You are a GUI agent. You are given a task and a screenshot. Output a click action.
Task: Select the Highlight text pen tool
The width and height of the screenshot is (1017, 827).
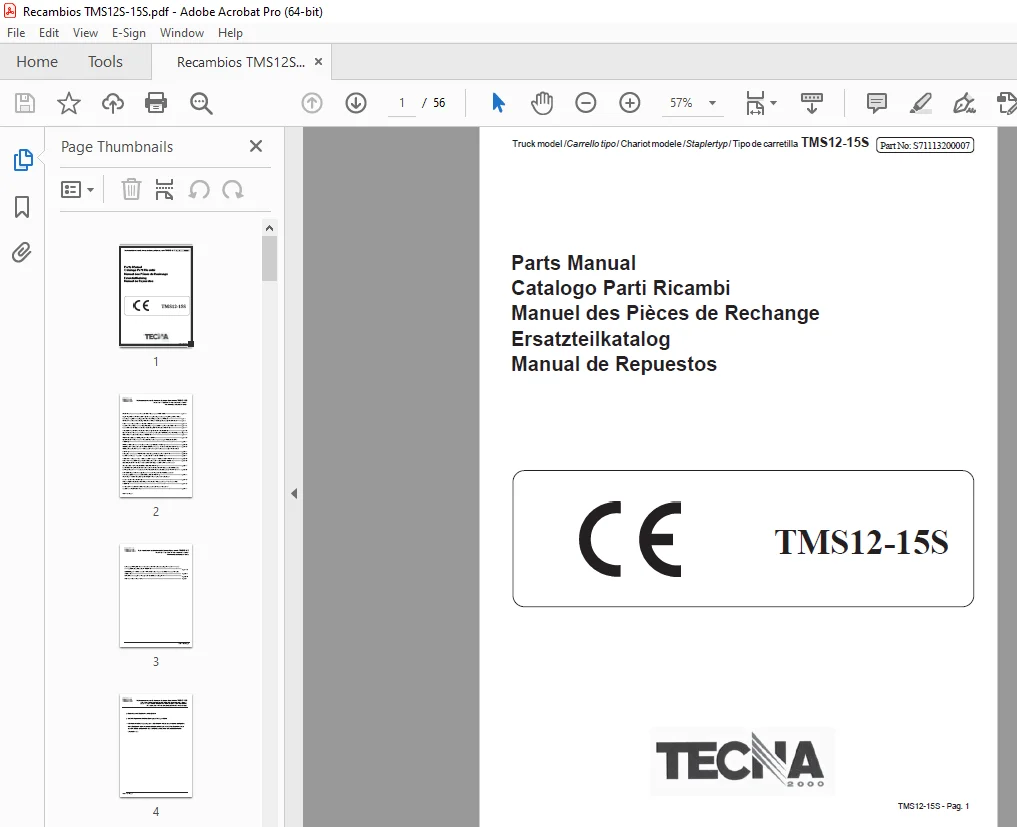[x=920, y=102]
